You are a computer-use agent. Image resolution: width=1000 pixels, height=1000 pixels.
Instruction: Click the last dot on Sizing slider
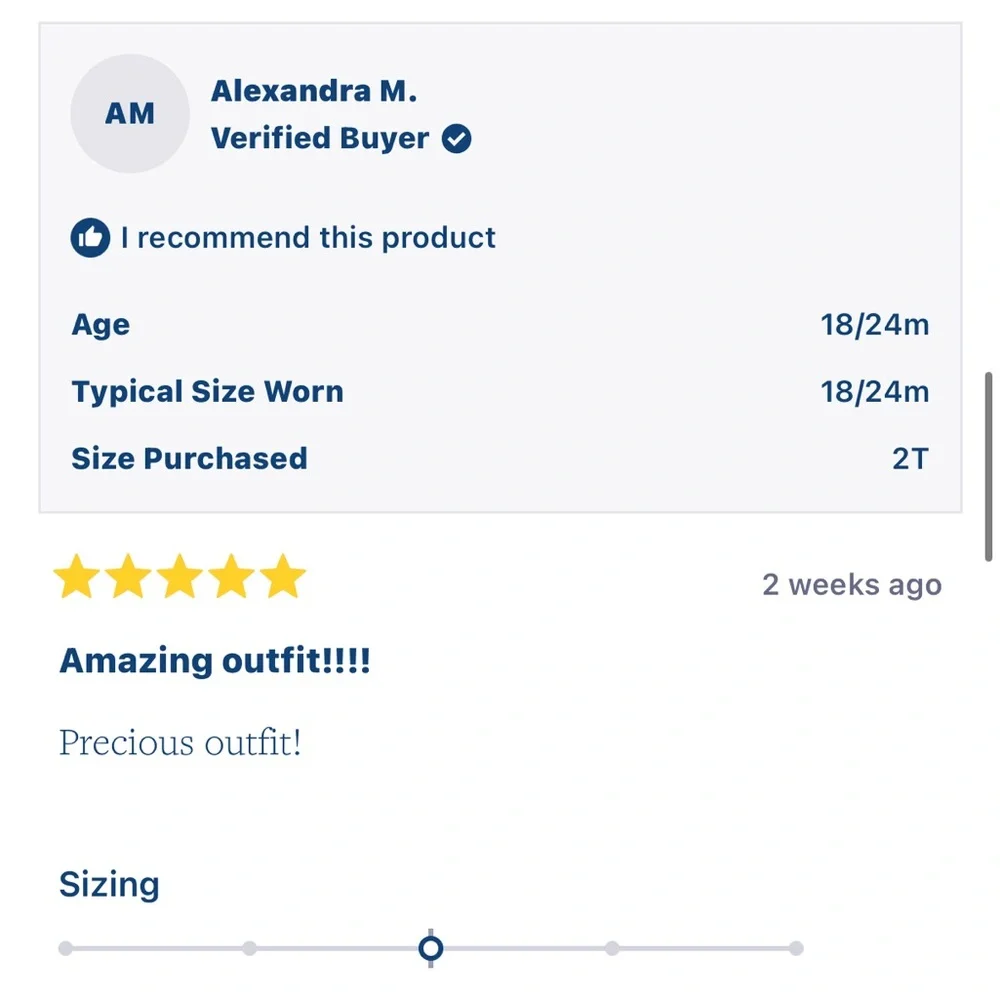pyautogui.click(x=796, y=948)
